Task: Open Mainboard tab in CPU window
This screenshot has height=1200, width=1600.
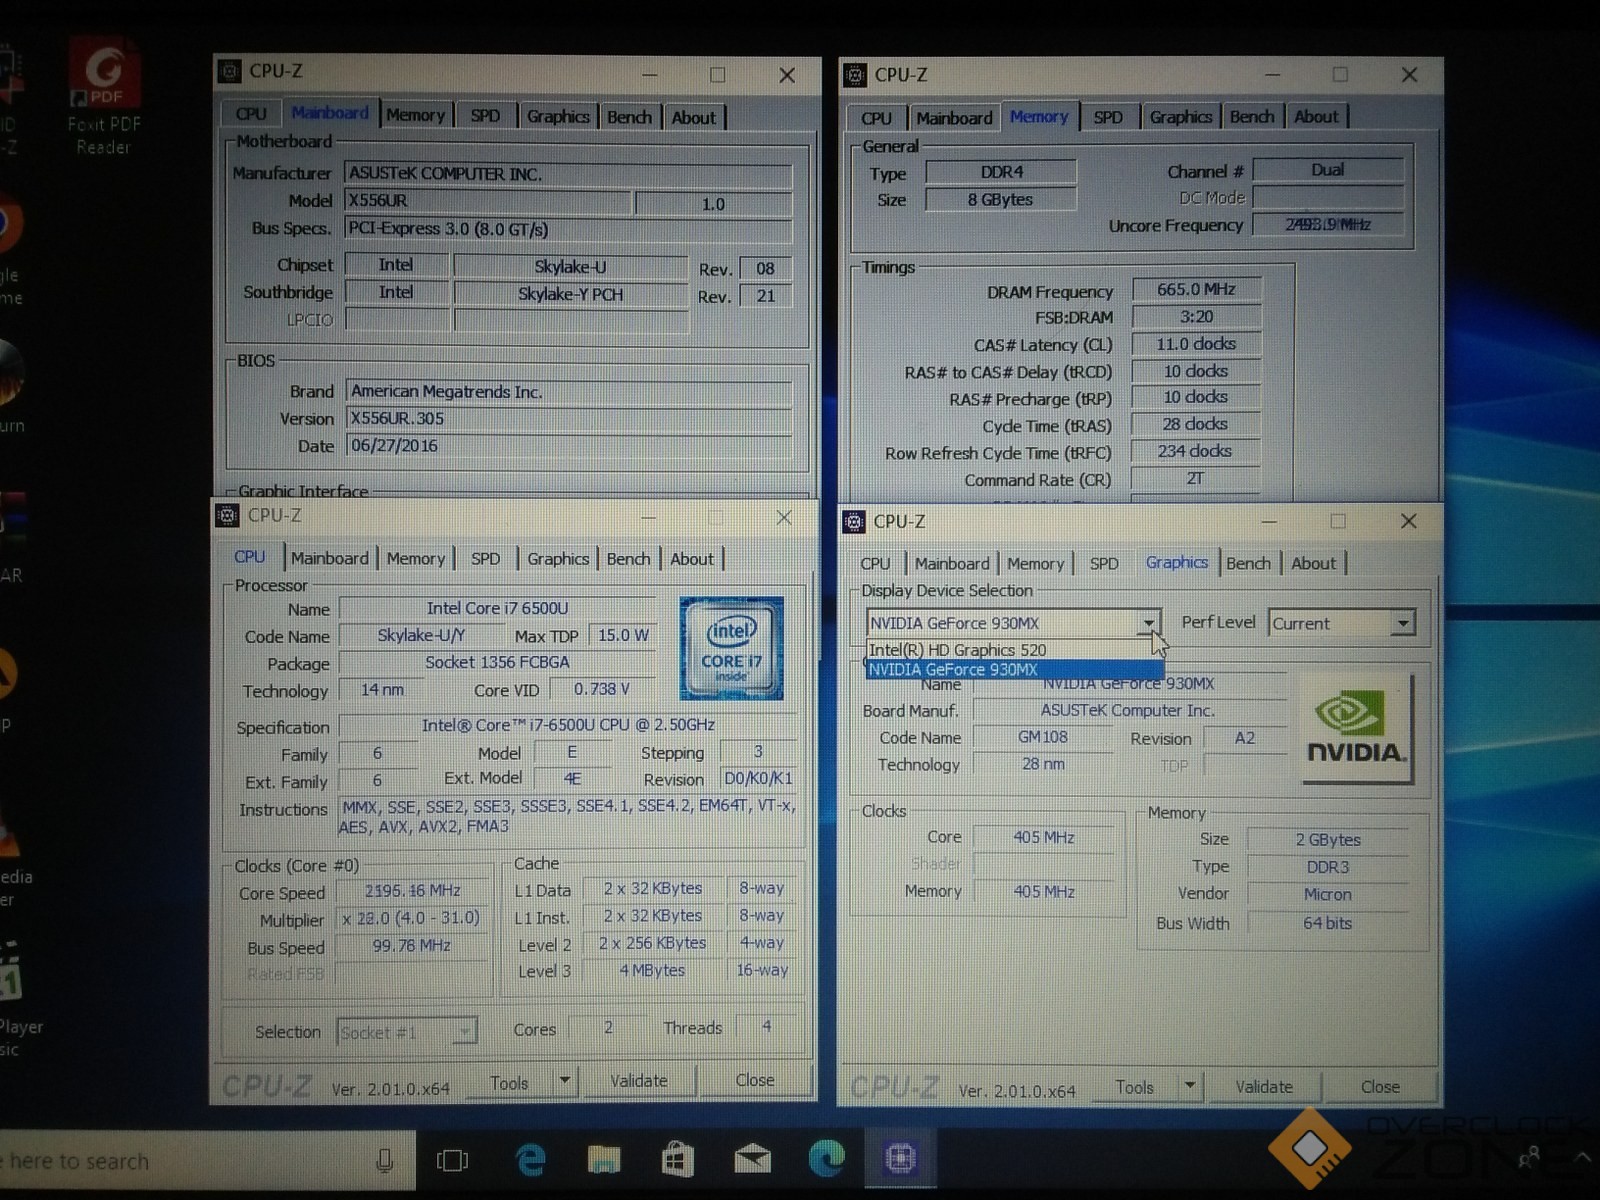Action: coord(329,558)
